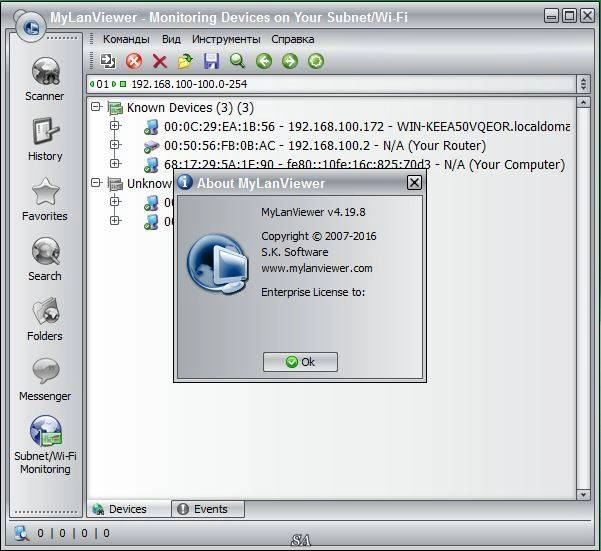Select device 192.168.100.172 WIN-KEEA50VQEOR row
601x551 pixels.
367,126
